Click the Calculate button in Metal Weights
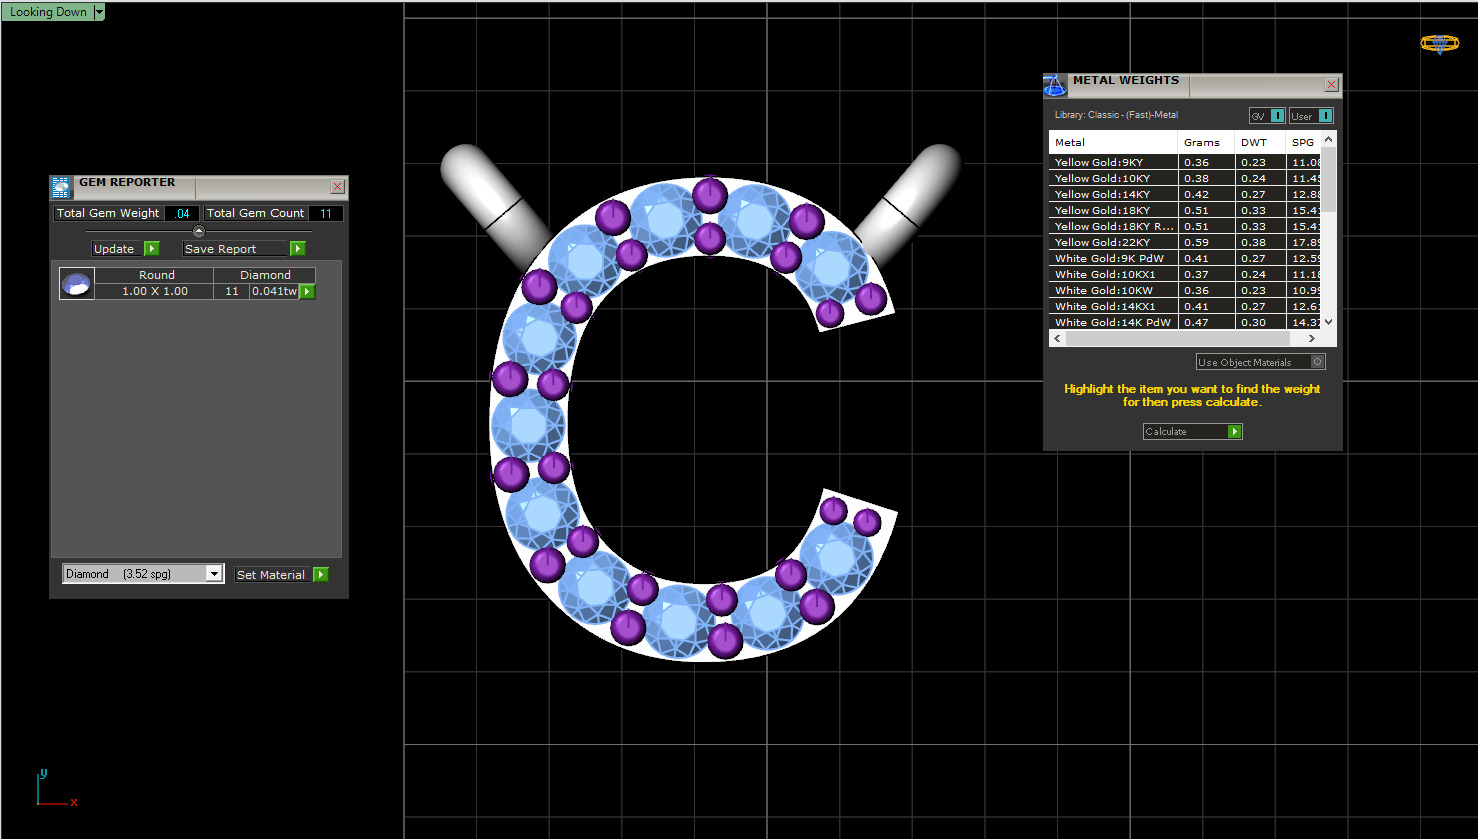Screen dimensions: 1478x839 point(1193,432)
